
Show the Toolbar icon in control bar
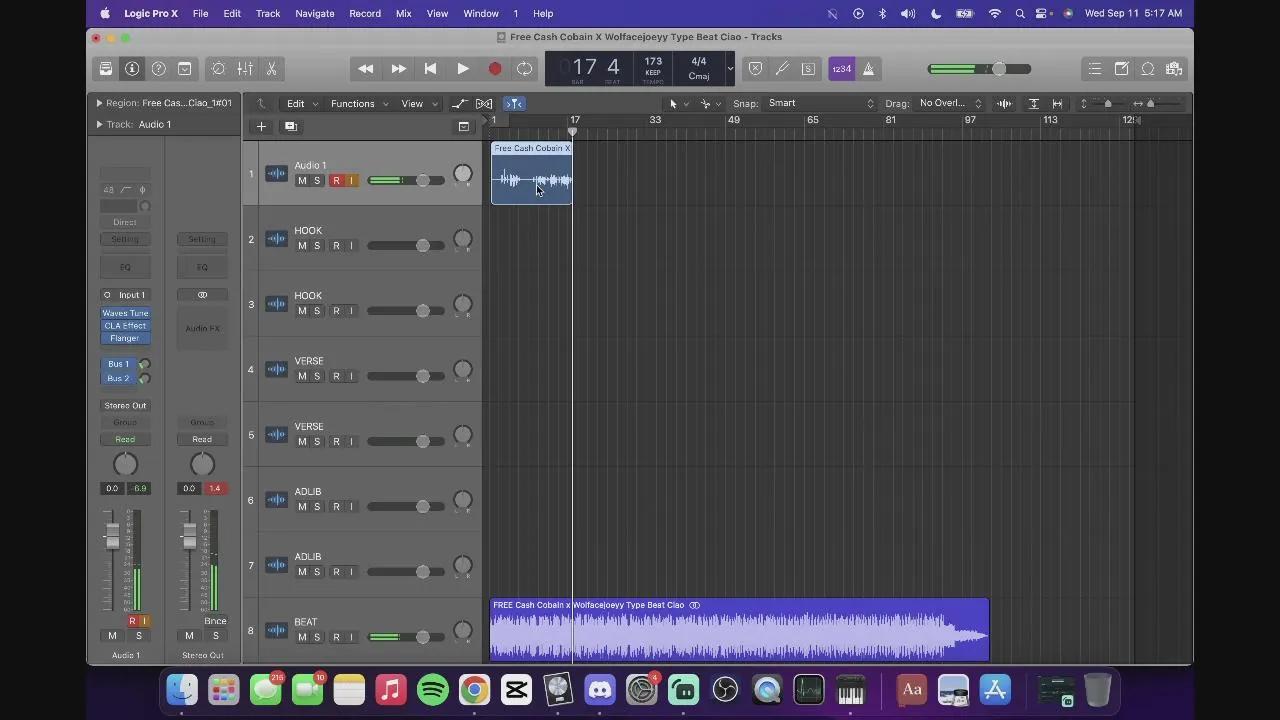point(185,69)
